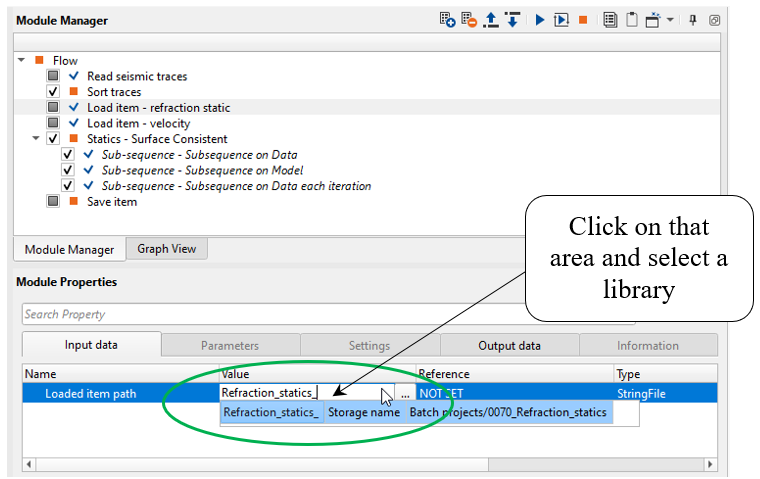Screen dimensions: 760x479
Task: Move module down with the down arrow icon
Action: [x=512, y=20]
